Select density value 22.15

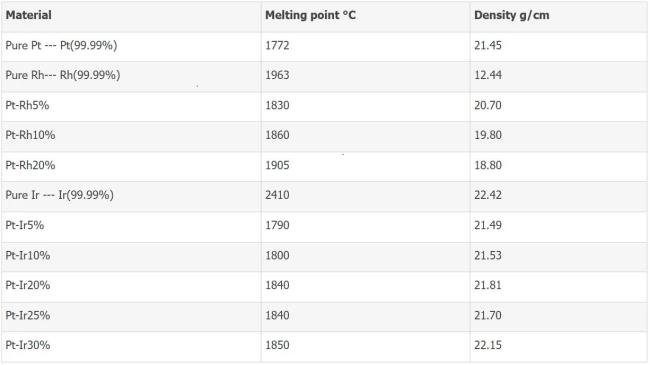click(x=488, y=345)
